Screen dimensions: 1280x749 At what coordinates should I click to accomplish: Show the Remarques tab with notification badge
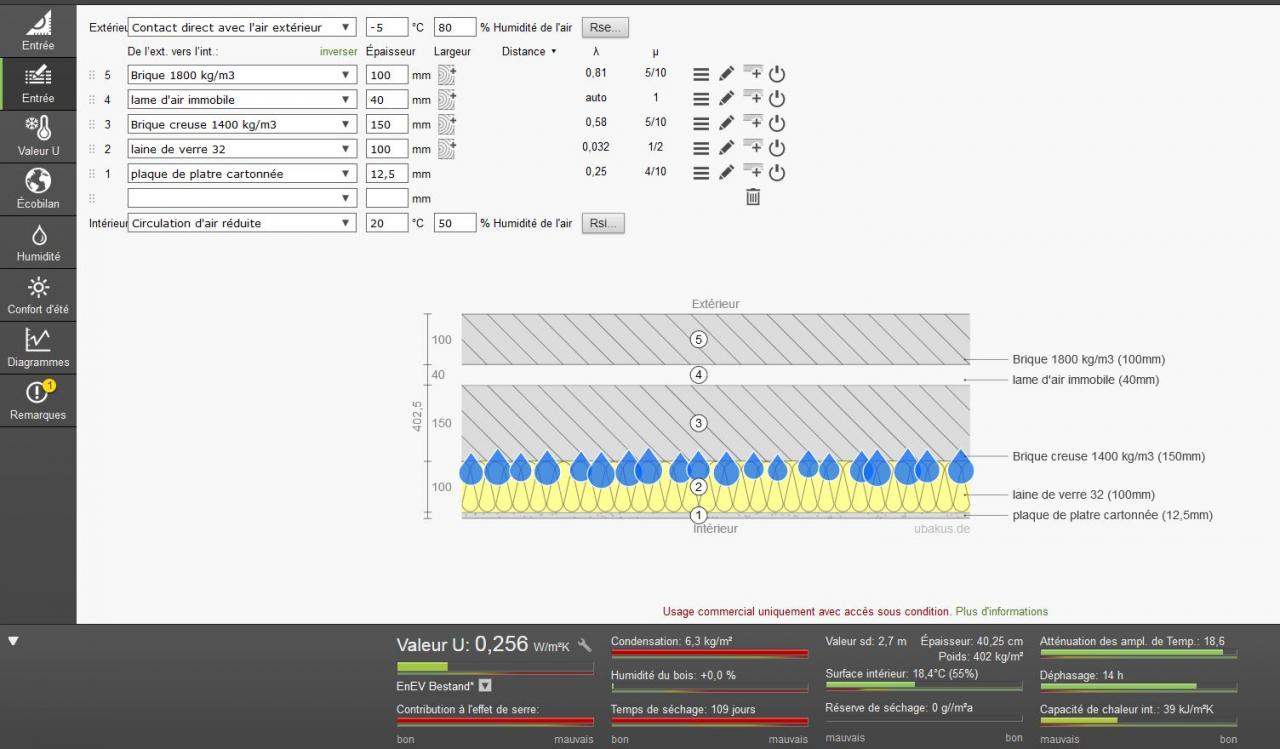38,401
